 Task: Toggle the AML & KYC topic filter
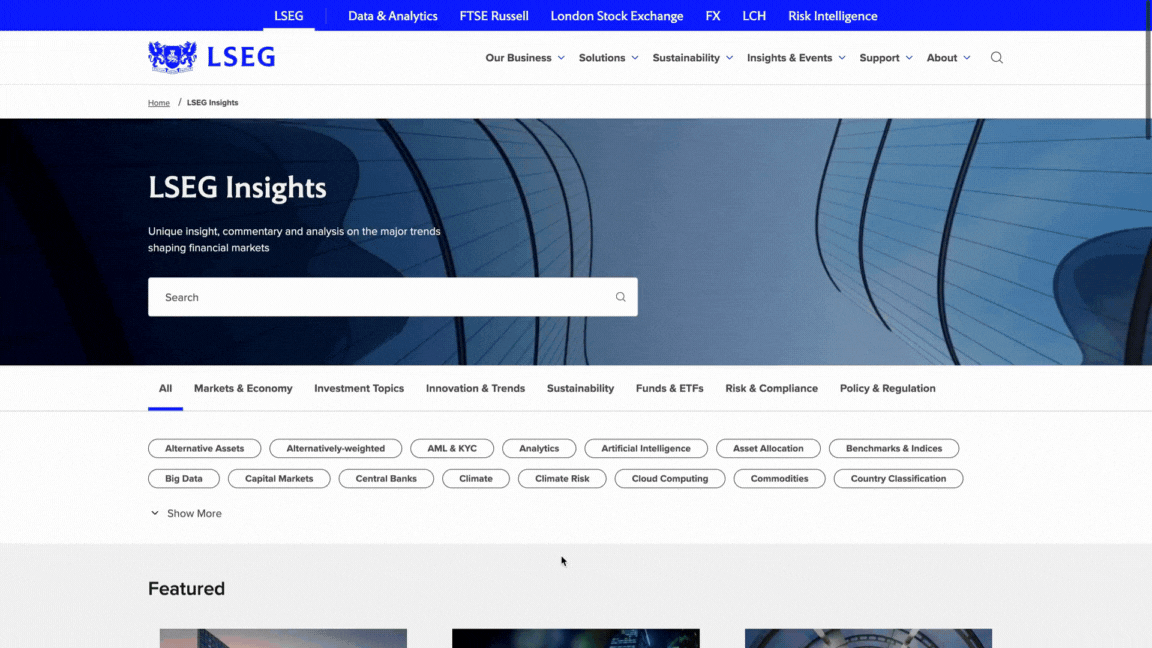[x=452, y=448]
